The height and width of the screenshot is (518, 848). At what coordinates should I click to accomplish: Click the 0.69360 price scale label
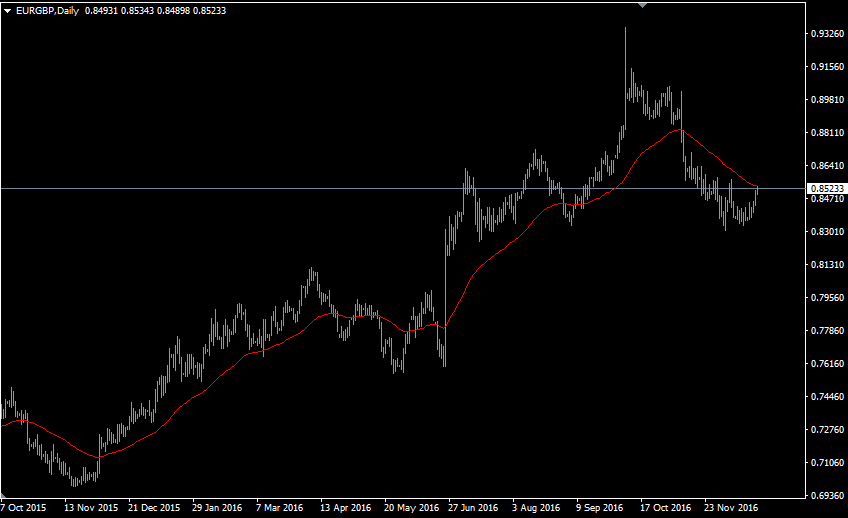(x=827, y=495)
